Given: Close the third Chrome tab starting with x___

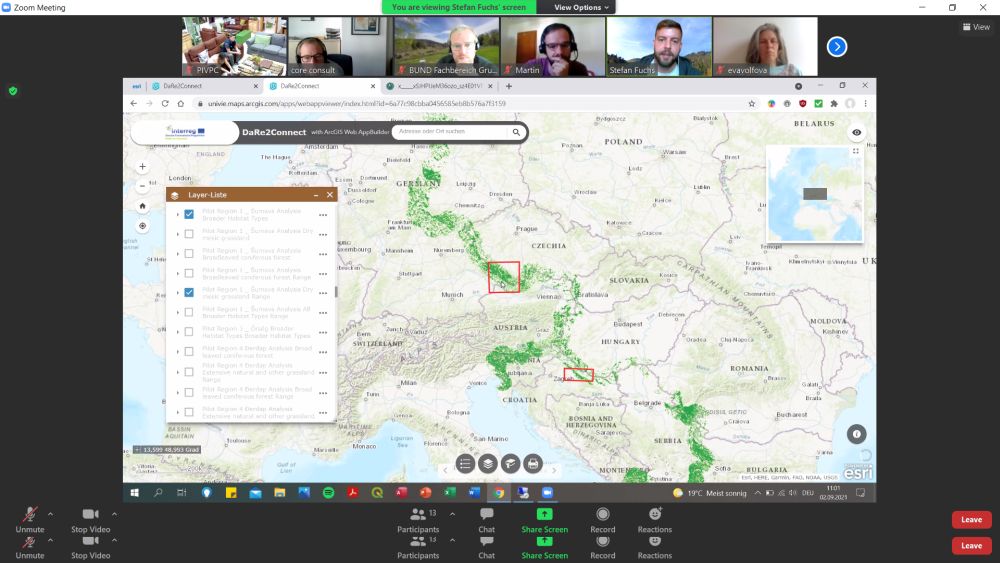Looking at the screenshot, I should [490, 86].
